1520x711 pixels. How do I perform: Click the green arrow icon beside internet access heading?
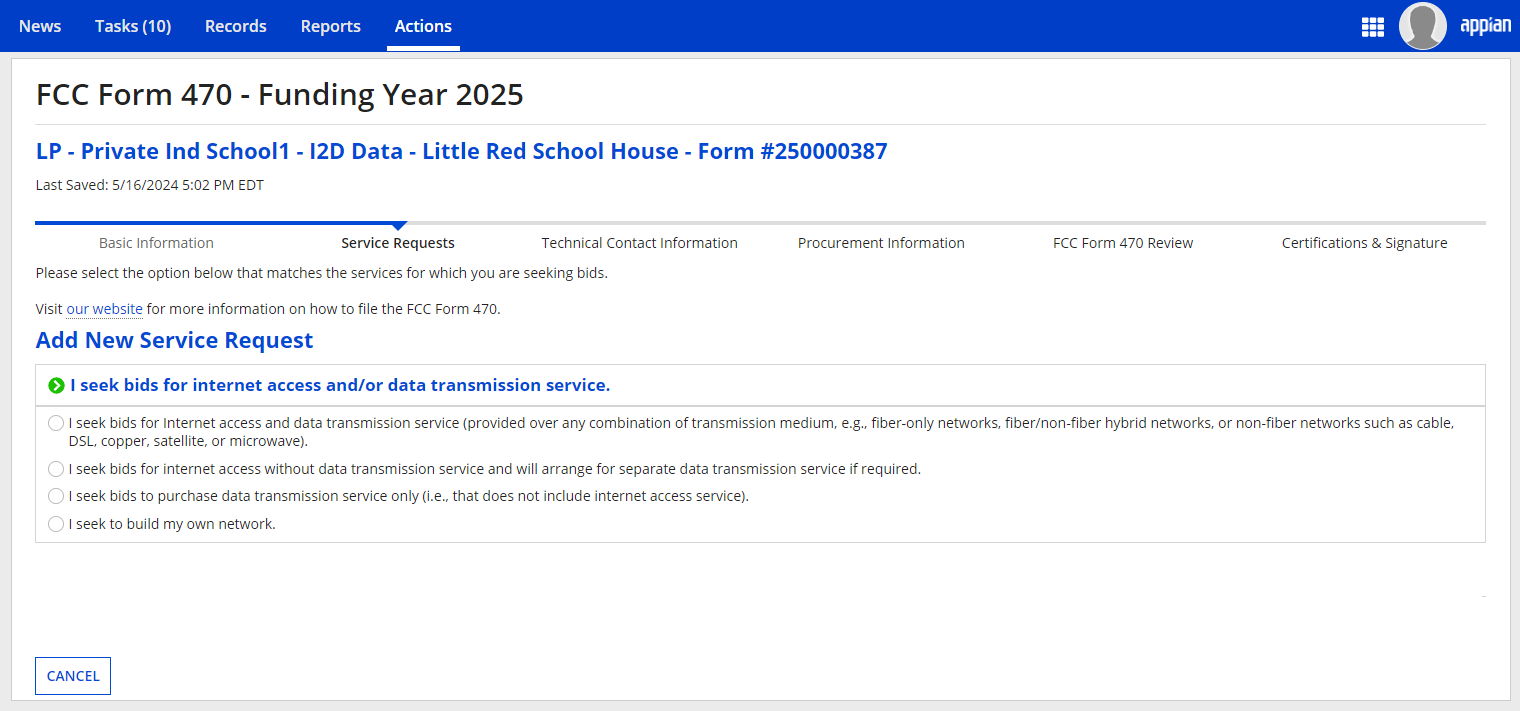[56, 385]
